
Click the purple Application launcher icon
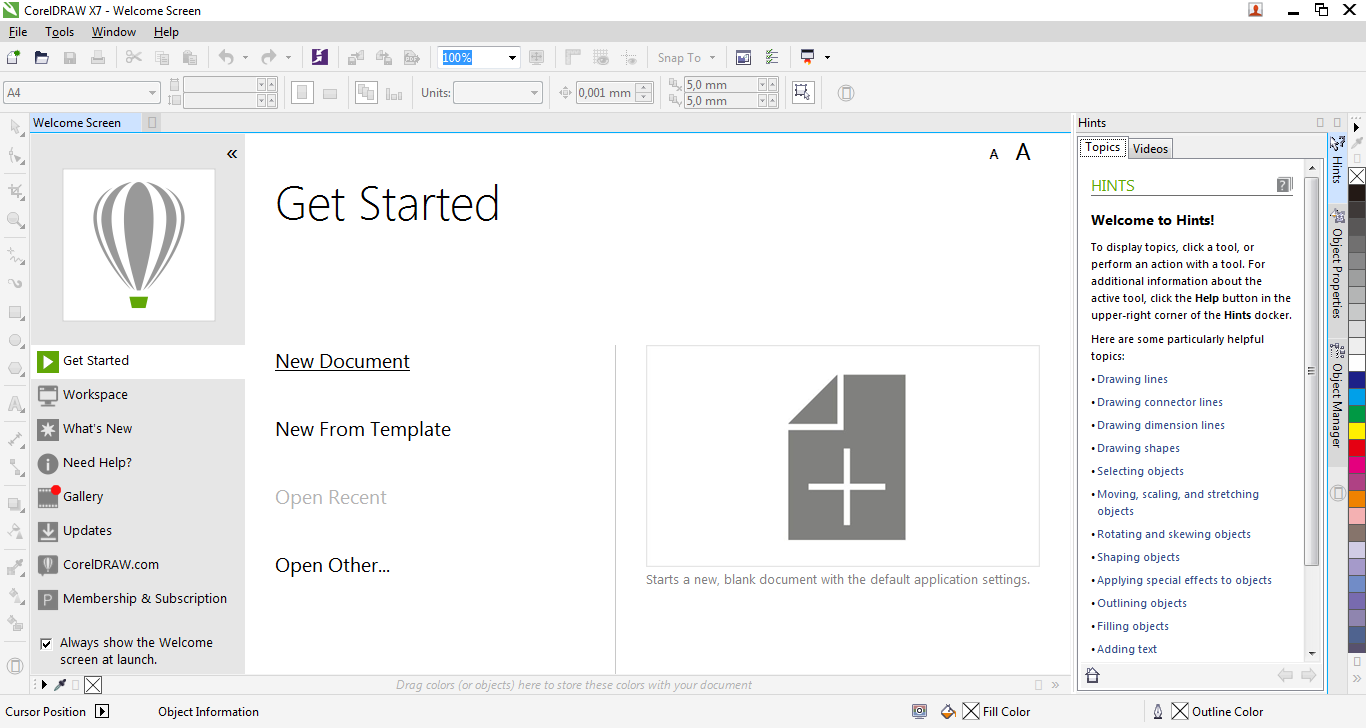[320, 57]
